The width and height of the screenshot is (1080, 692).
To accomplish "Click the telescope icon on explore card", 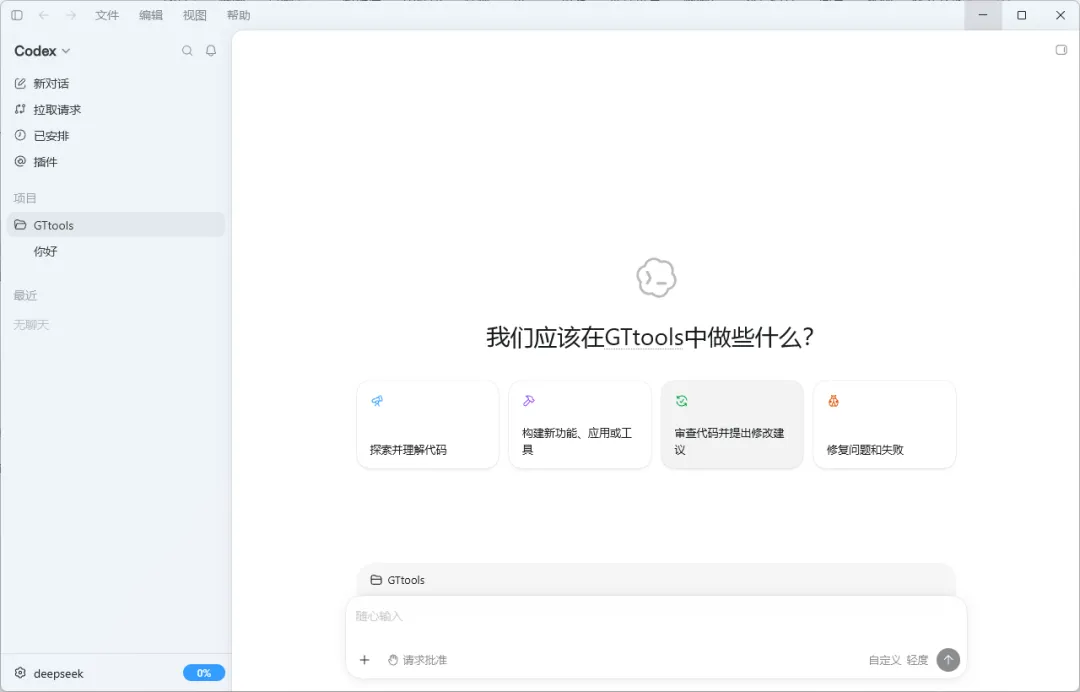I will [x=377, y=401].
